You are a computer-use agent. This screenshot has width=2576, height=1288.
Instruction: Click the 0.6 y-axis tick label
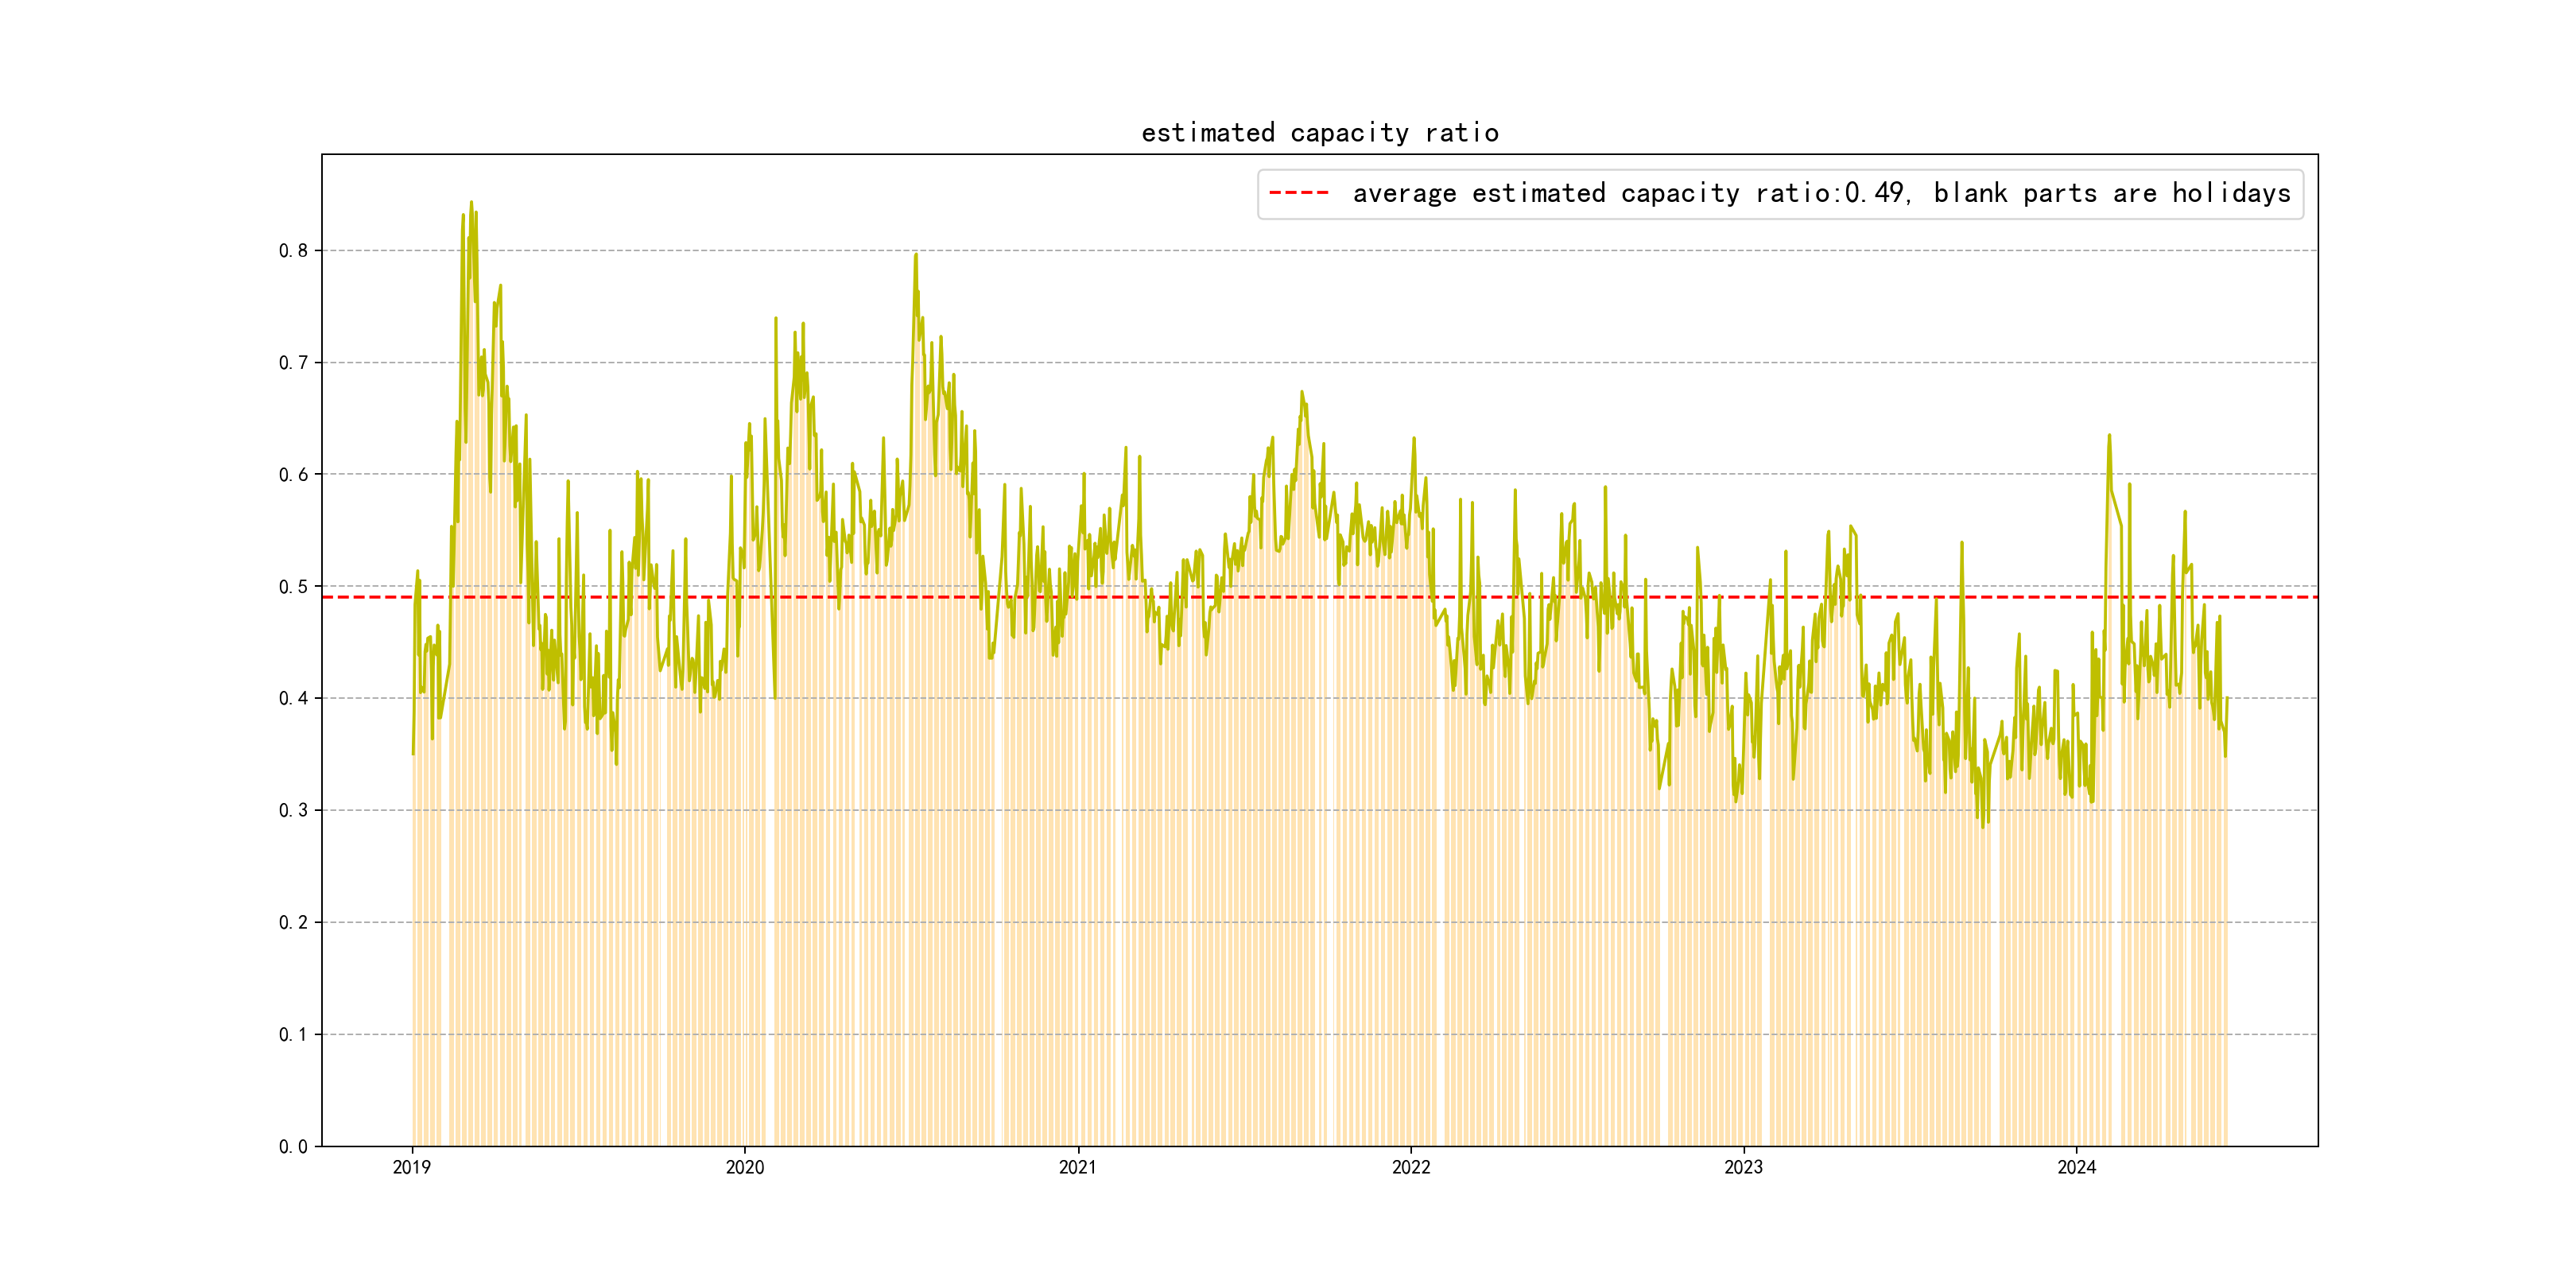[293, 475]
